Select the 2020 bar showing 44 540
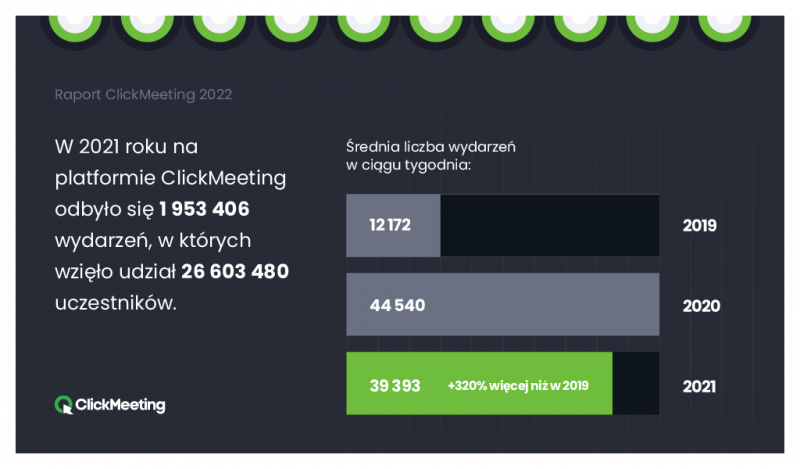Screen dimensions: 800x469 (x=503, y=305)
